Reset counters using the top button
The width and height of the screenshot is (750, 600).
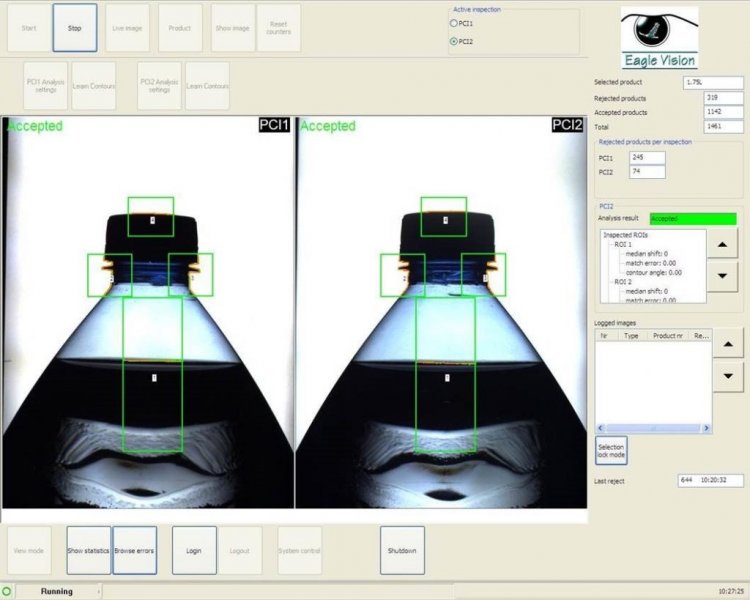click(278, 28)
